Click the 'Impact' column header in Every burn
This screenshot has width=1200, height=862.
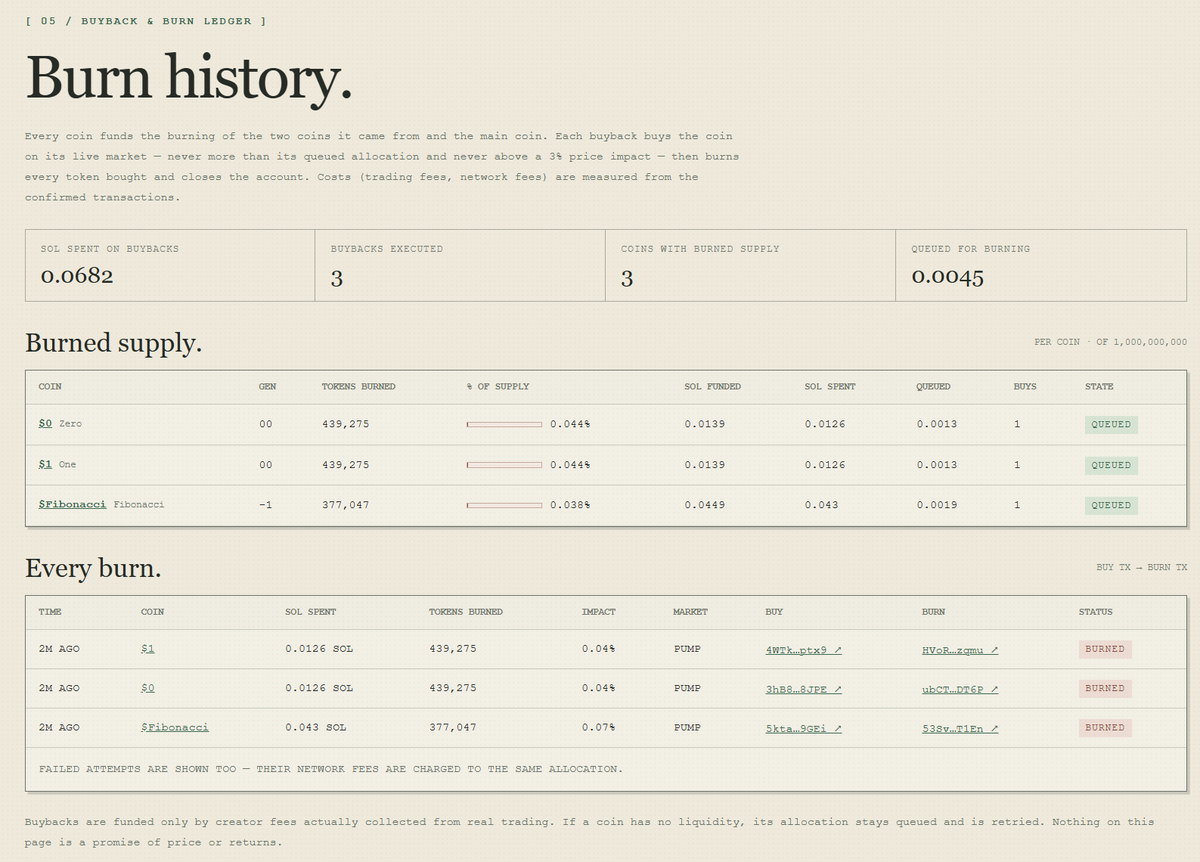(x=599, y=612)
